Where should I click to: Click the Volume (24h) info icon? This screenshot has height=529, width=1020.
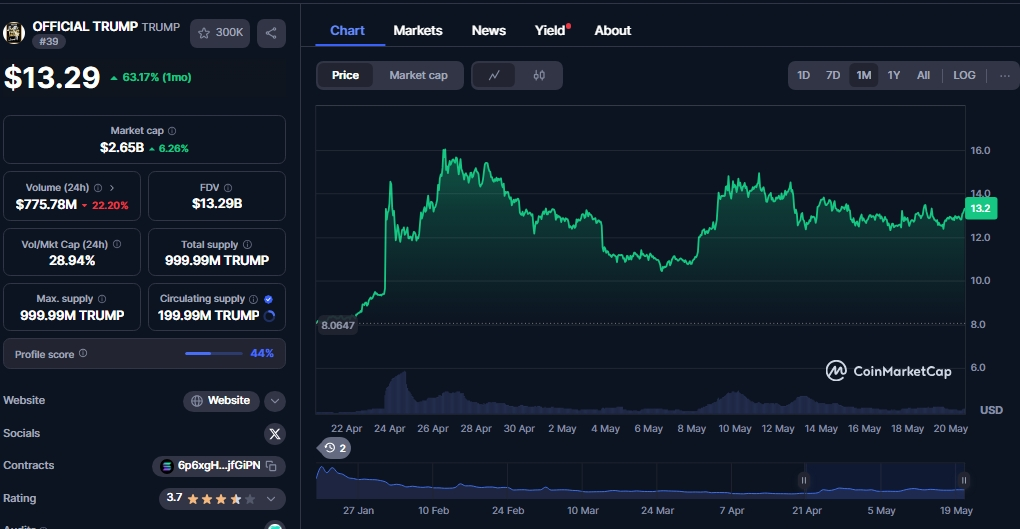(98, 188)
